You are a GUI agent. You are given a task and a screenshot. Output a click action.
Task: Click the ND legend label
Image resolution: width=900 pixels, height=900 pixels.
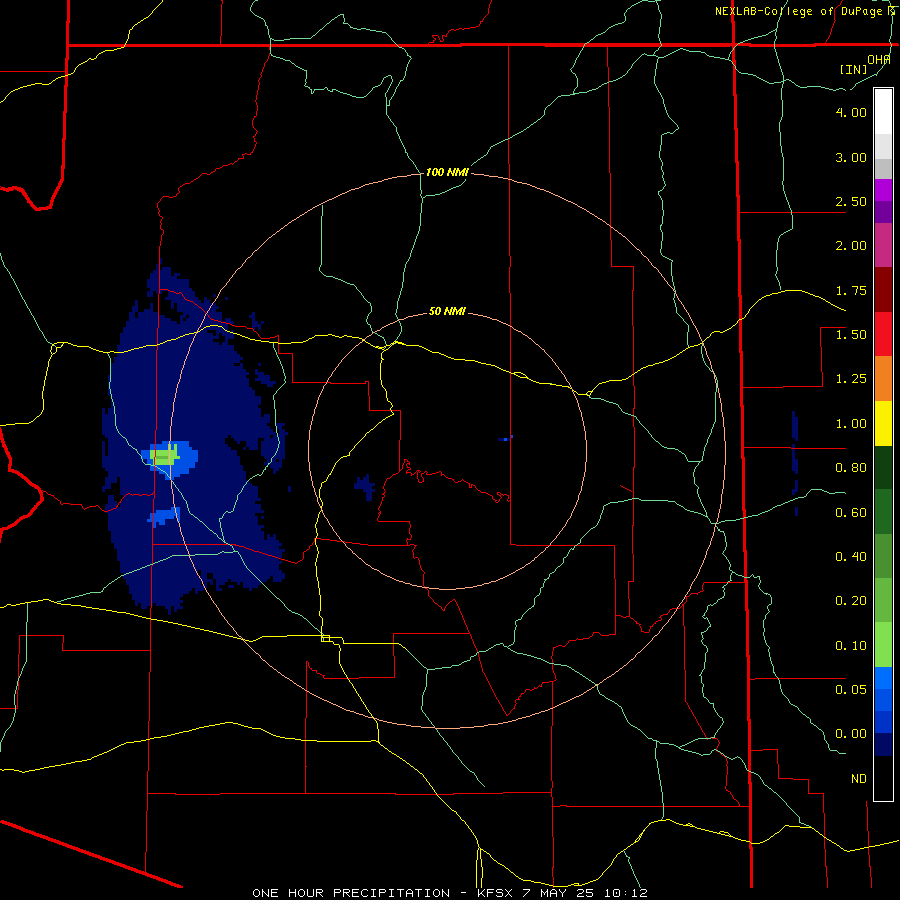859,779
